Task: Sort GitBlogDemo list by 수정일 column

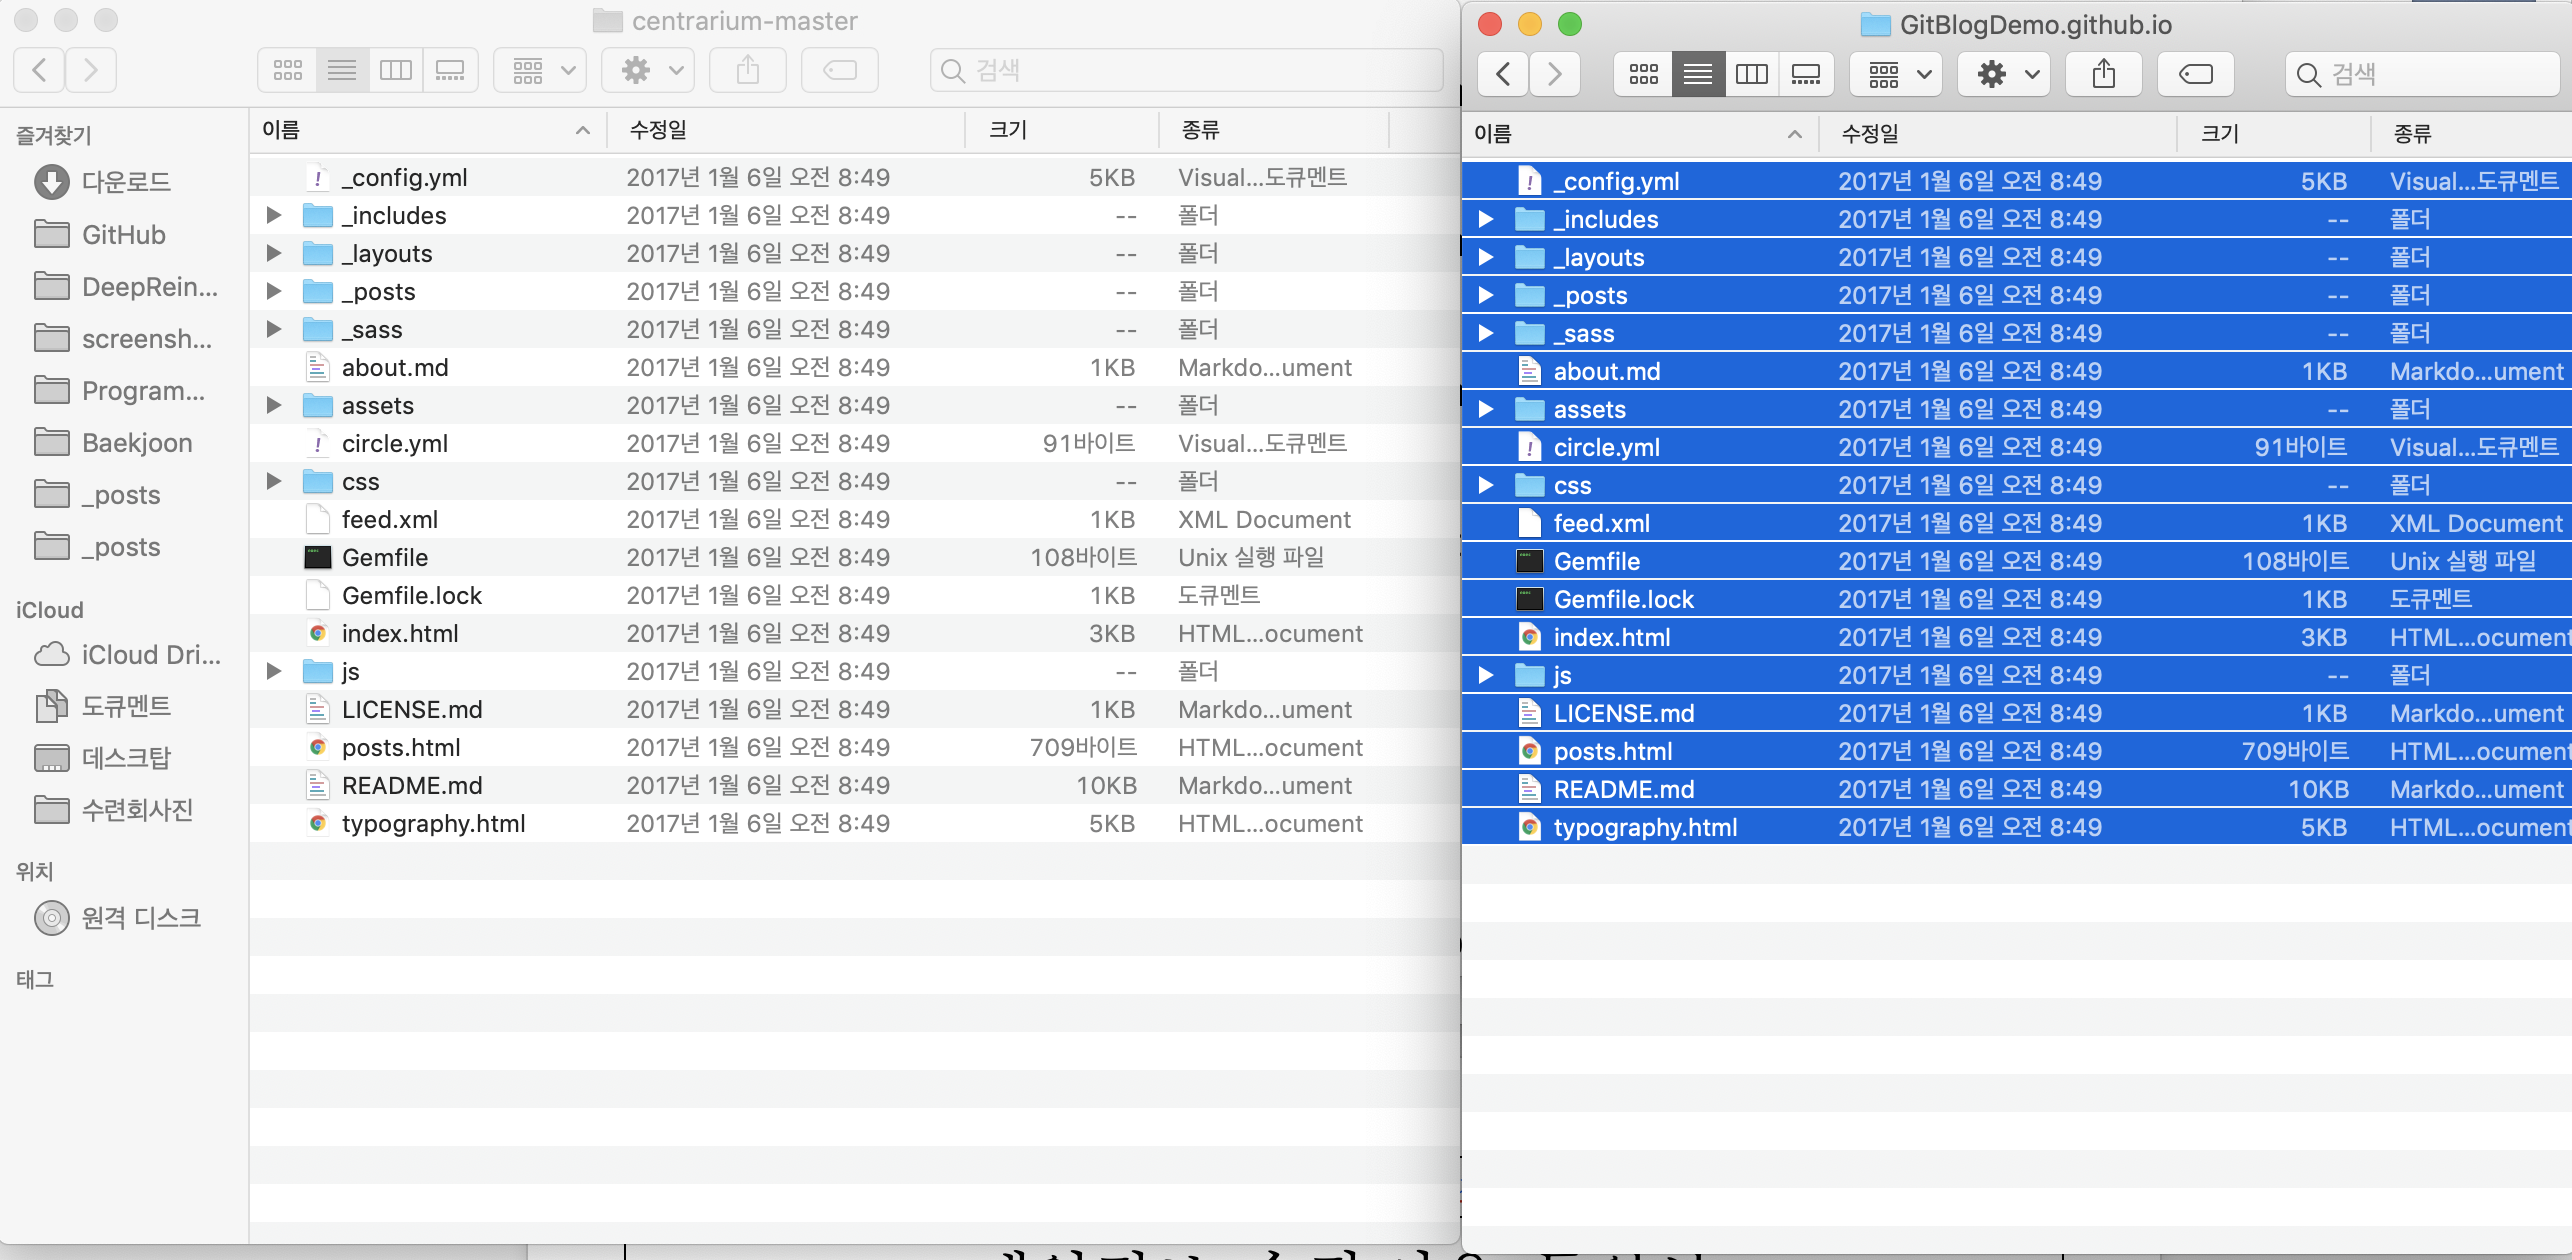Action: (x=1870, y=134)
